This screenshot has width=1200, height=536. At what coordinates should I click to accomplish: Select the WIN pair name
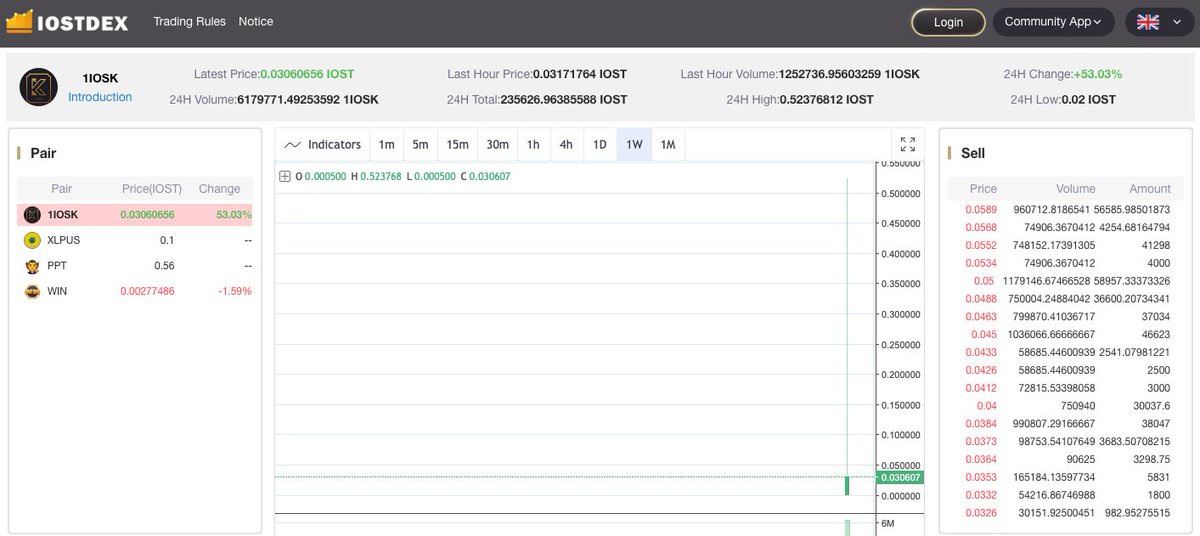[x=57, y=291]
